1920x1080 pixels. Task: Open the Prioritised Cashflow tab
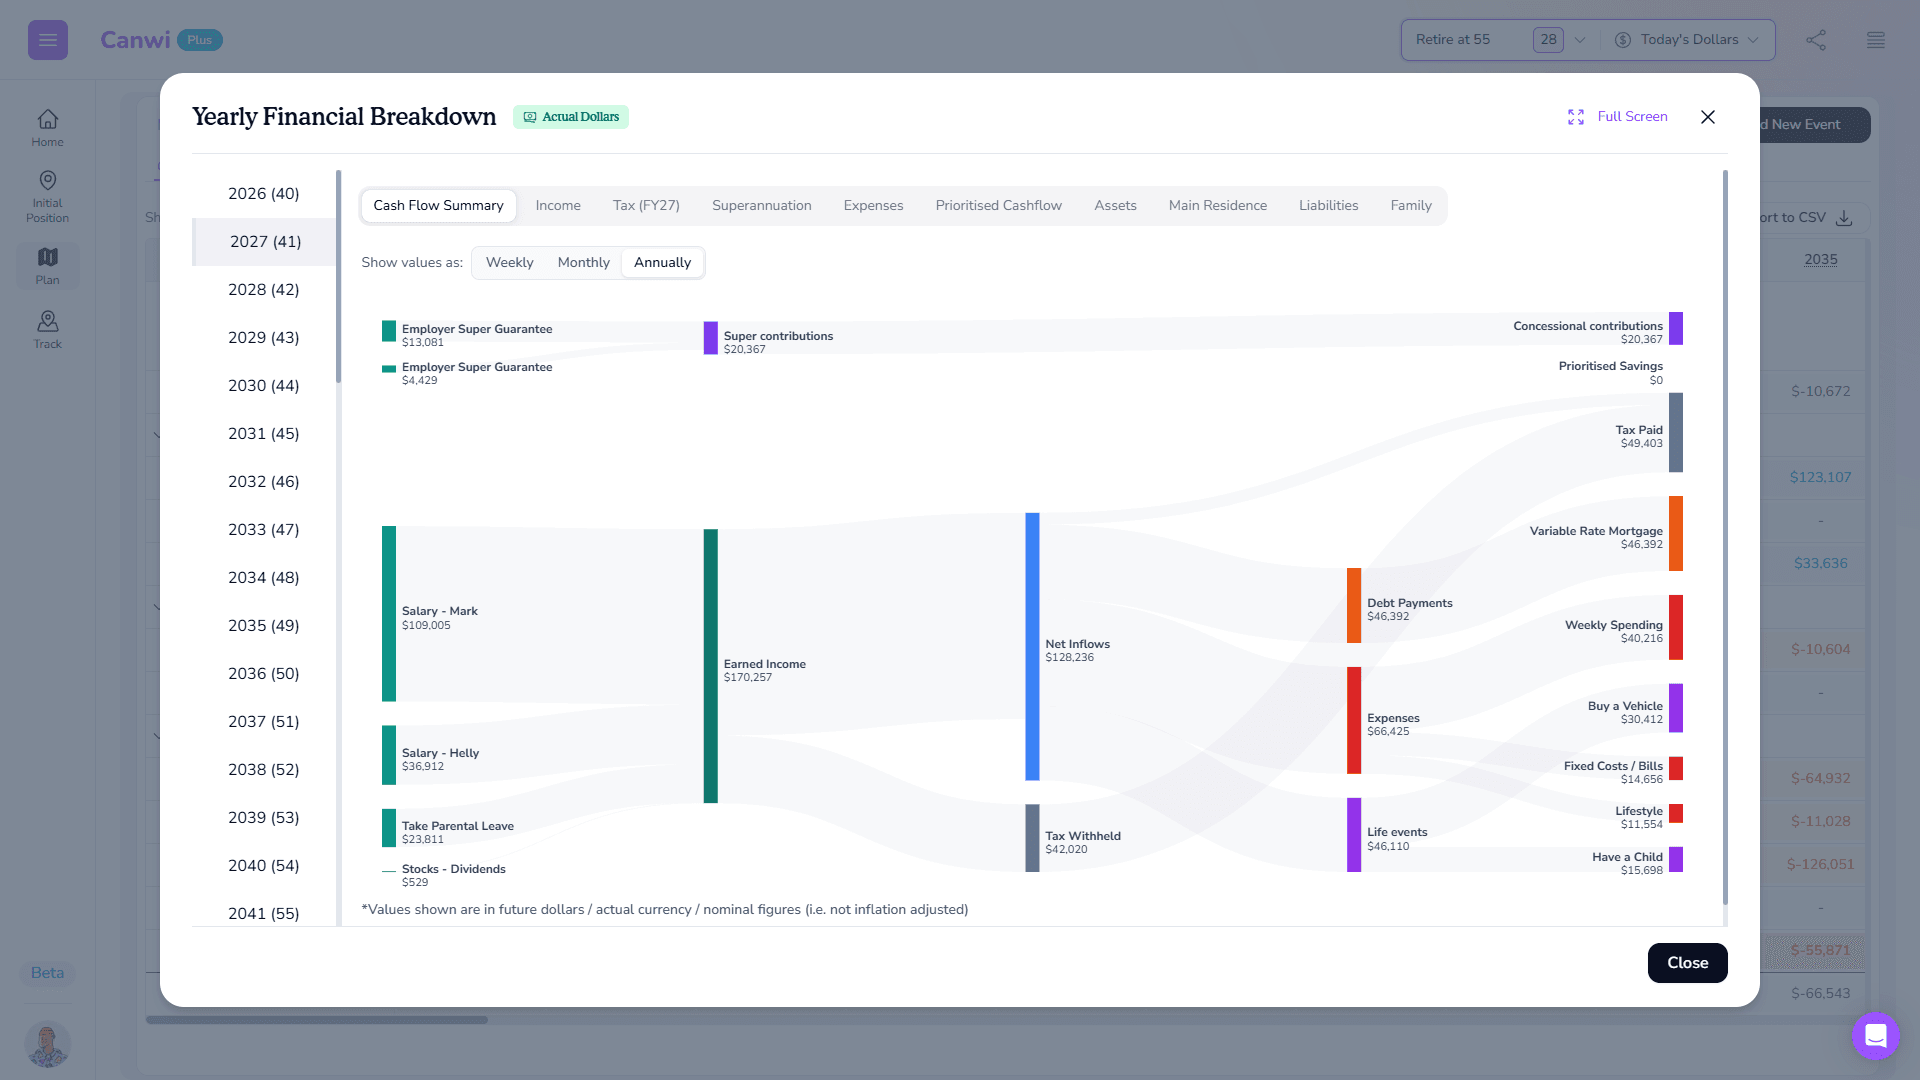(998, 206)
